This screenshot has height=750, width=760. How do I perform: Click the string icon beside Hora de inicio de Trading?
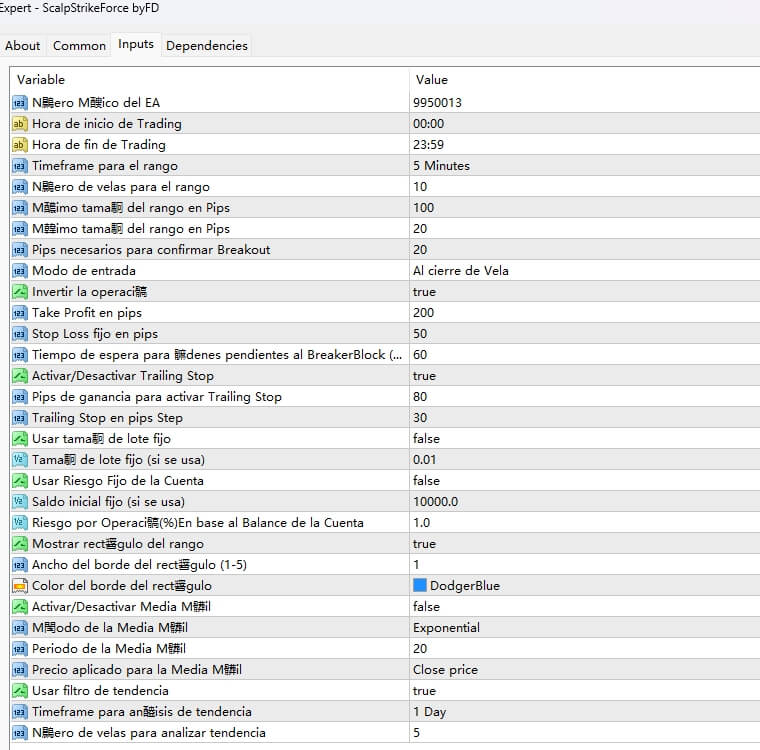(20, 124)
